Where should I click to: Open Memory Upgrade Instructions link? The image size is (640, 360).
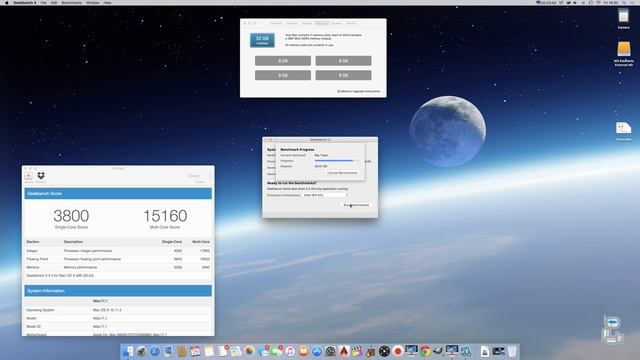coord(359,91)
